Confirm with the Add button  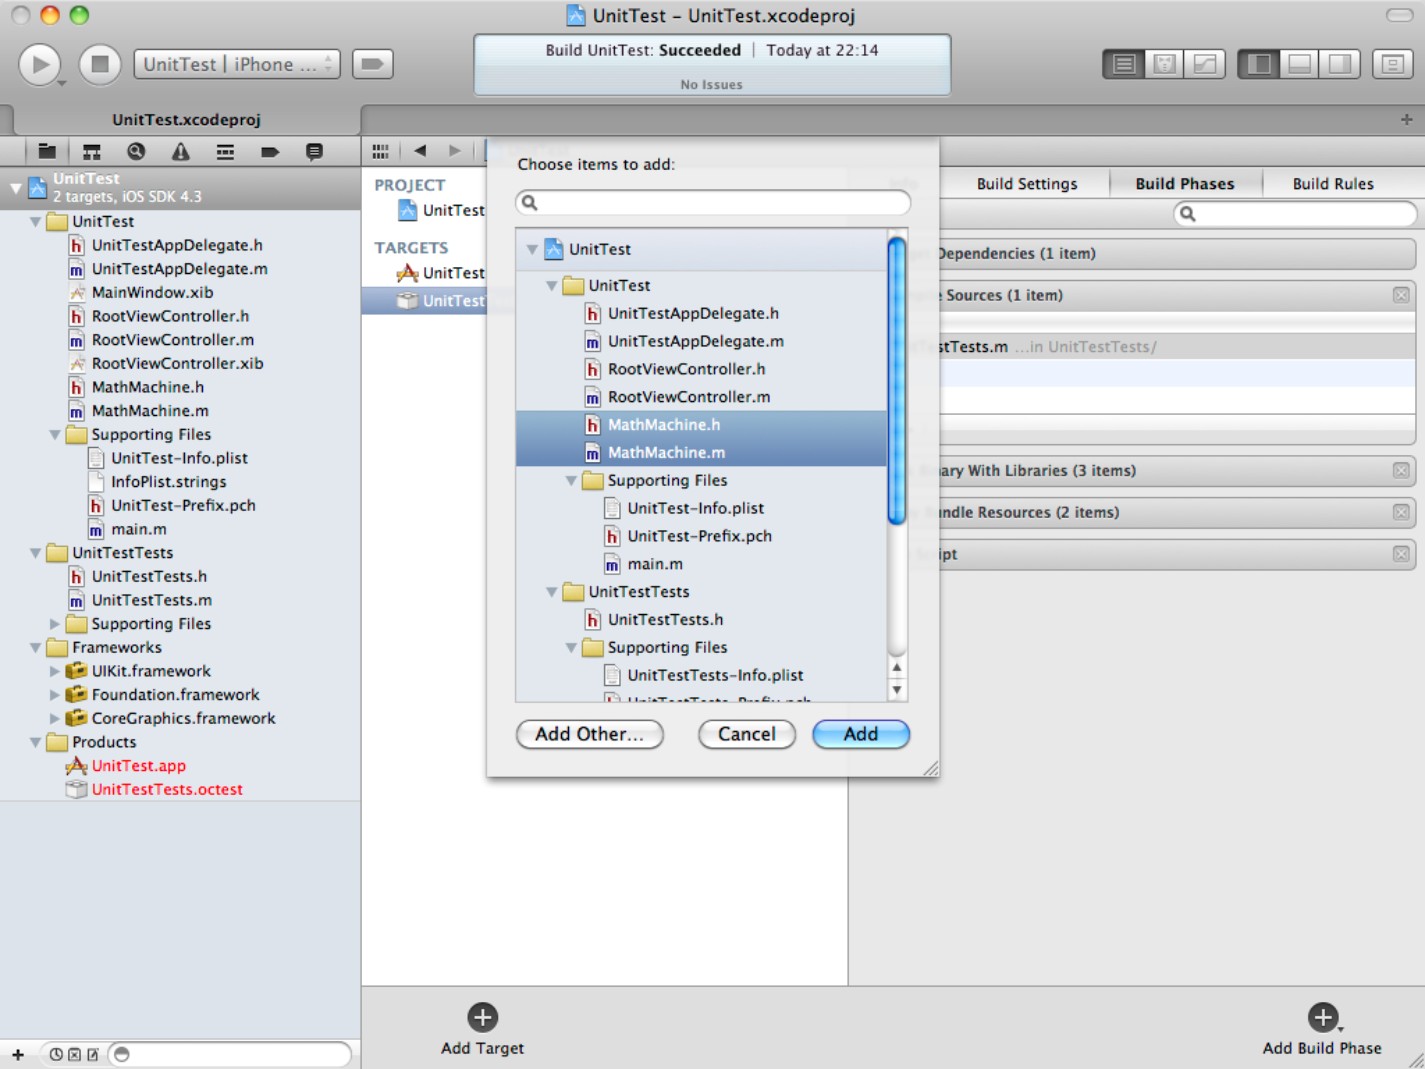(x=861, y=734)
